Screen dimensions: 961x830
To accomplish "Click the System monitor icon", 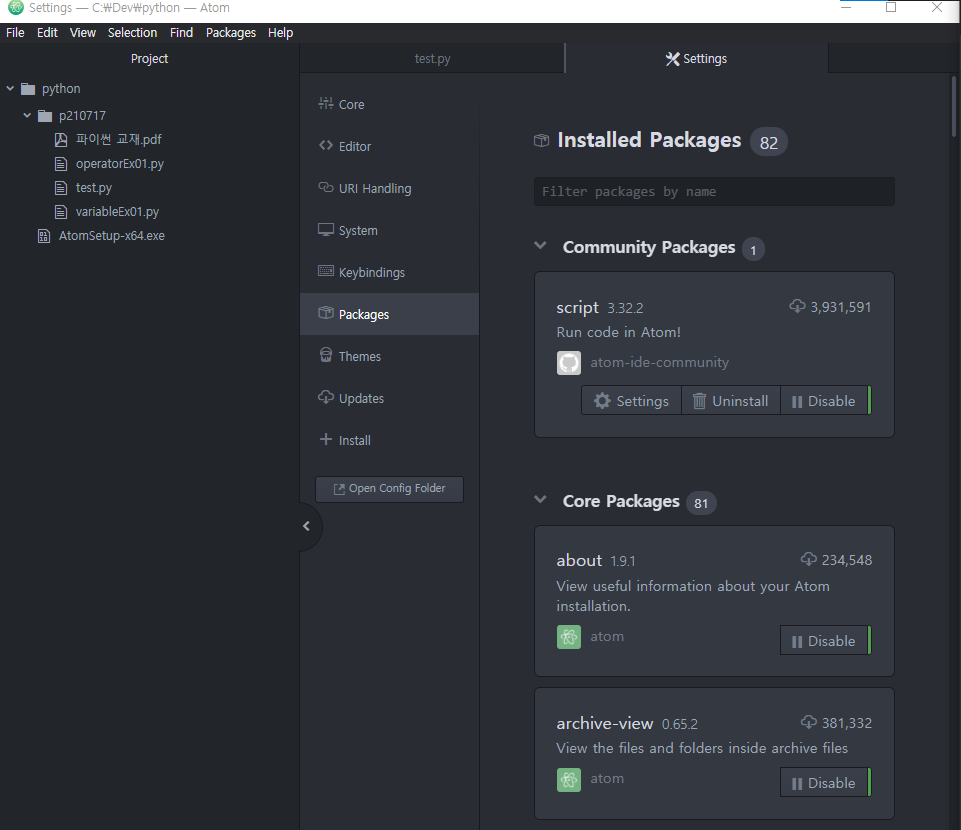I will 325,230.
